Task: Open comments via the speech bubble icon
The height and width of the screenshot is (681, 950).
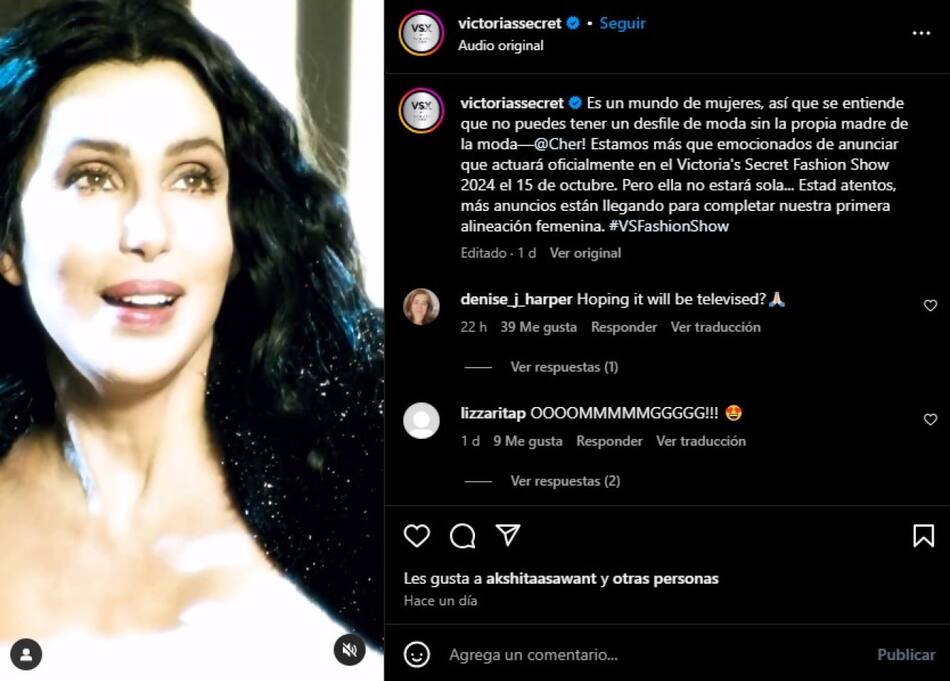Action: [x=462, y=536]
